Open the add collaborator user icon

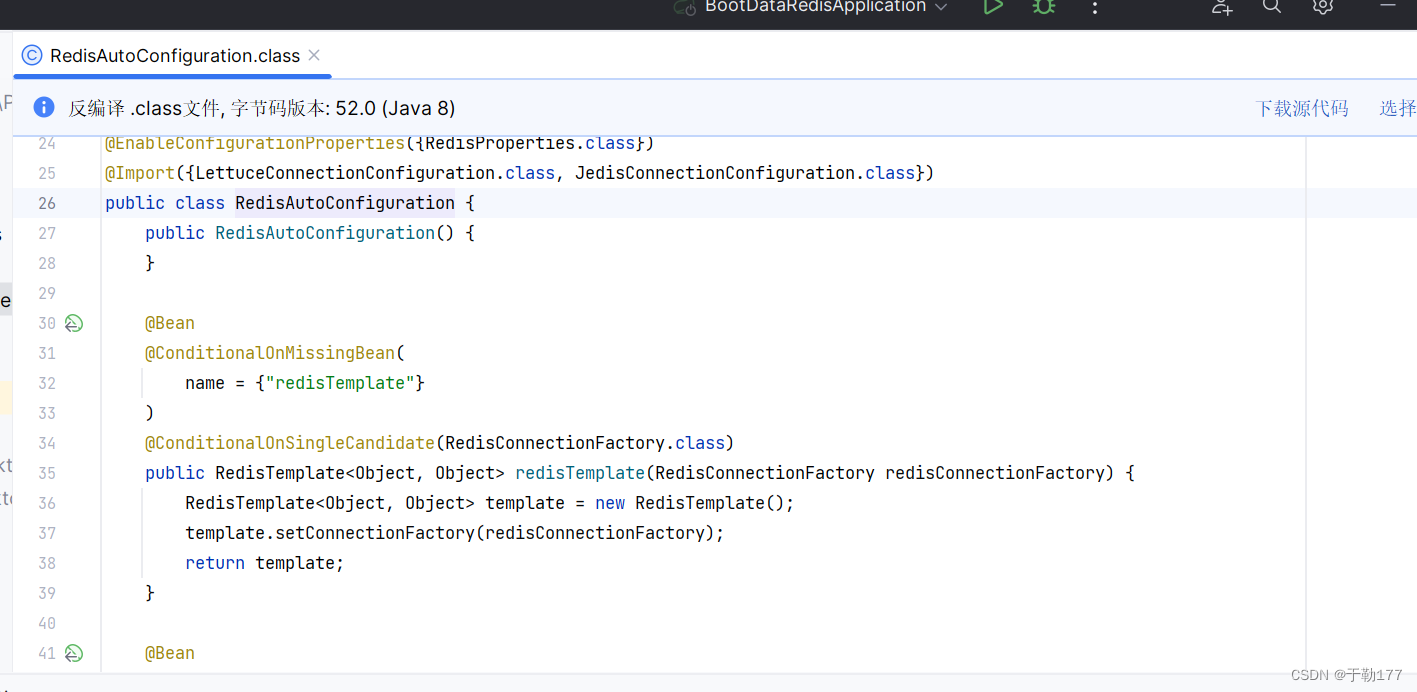click(1222, 7)
